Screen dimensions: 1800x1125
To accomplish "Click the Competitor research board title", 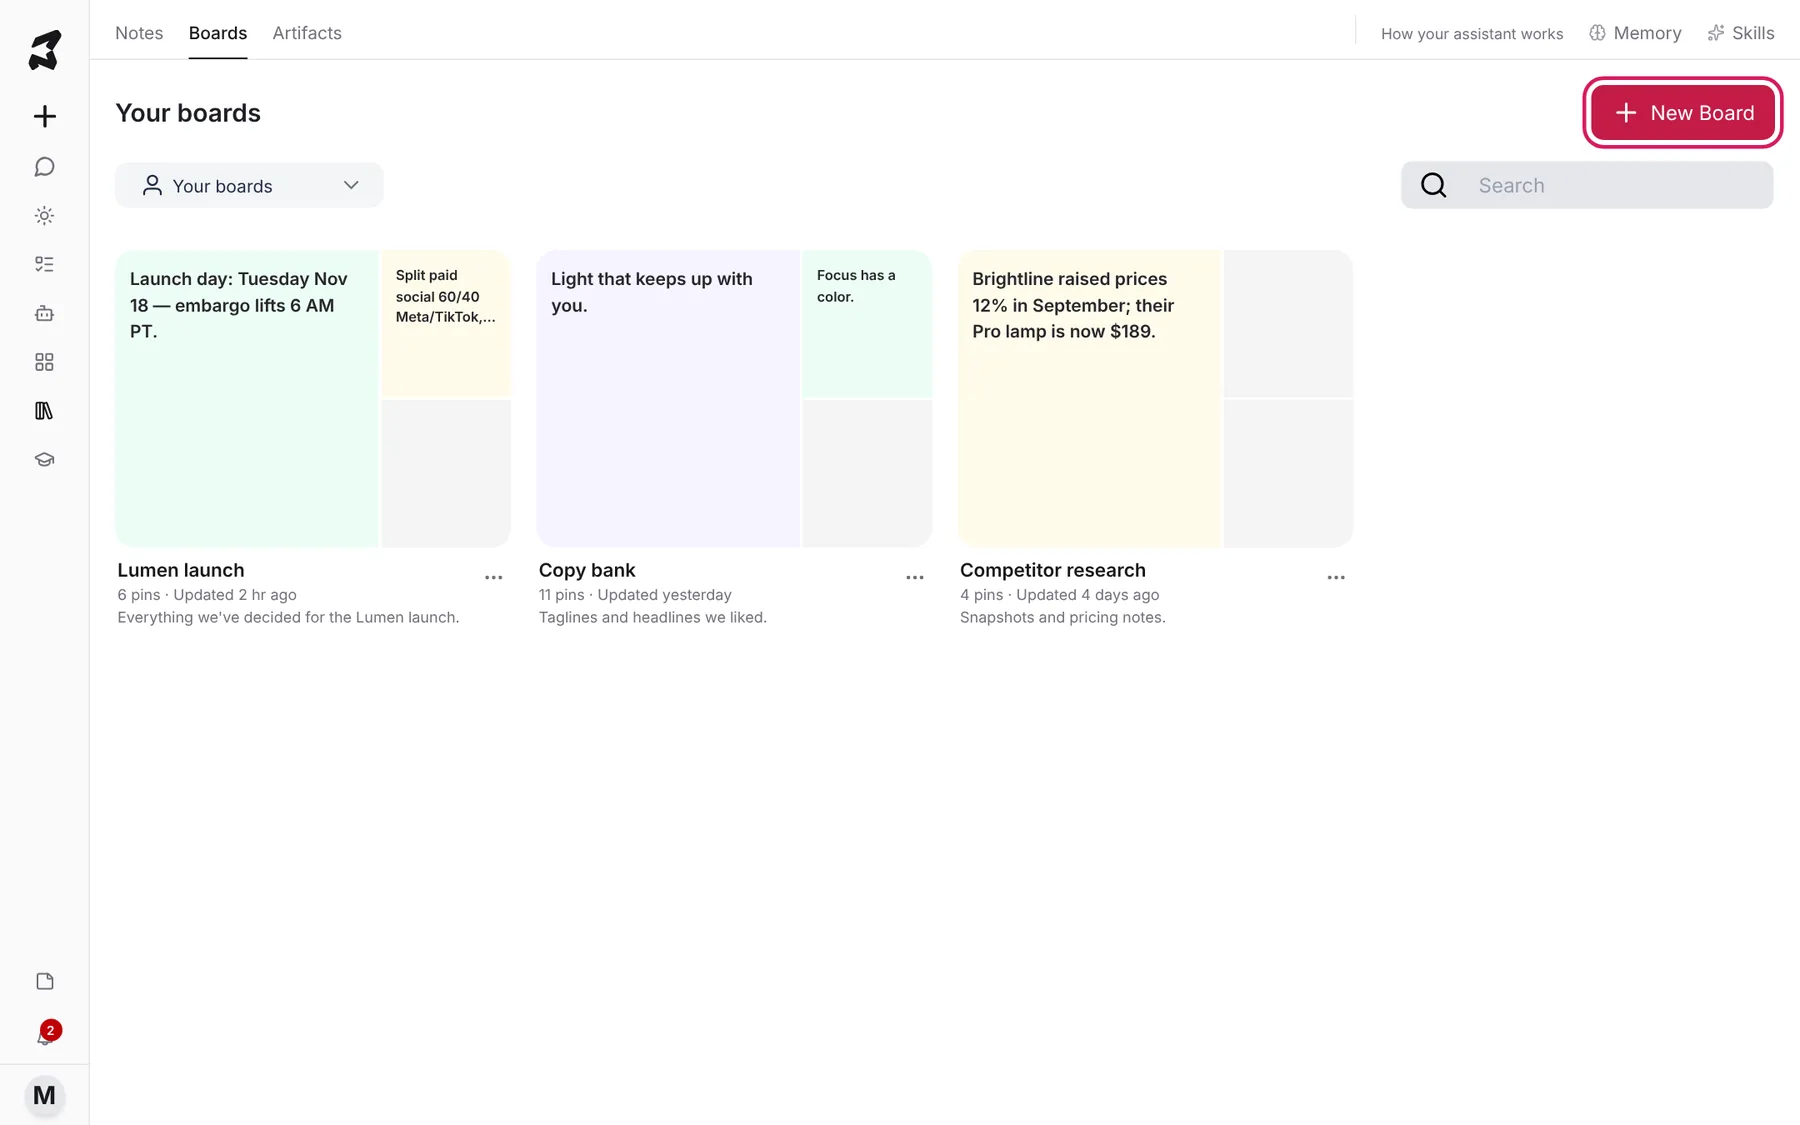I will (x=1053, y=570).
